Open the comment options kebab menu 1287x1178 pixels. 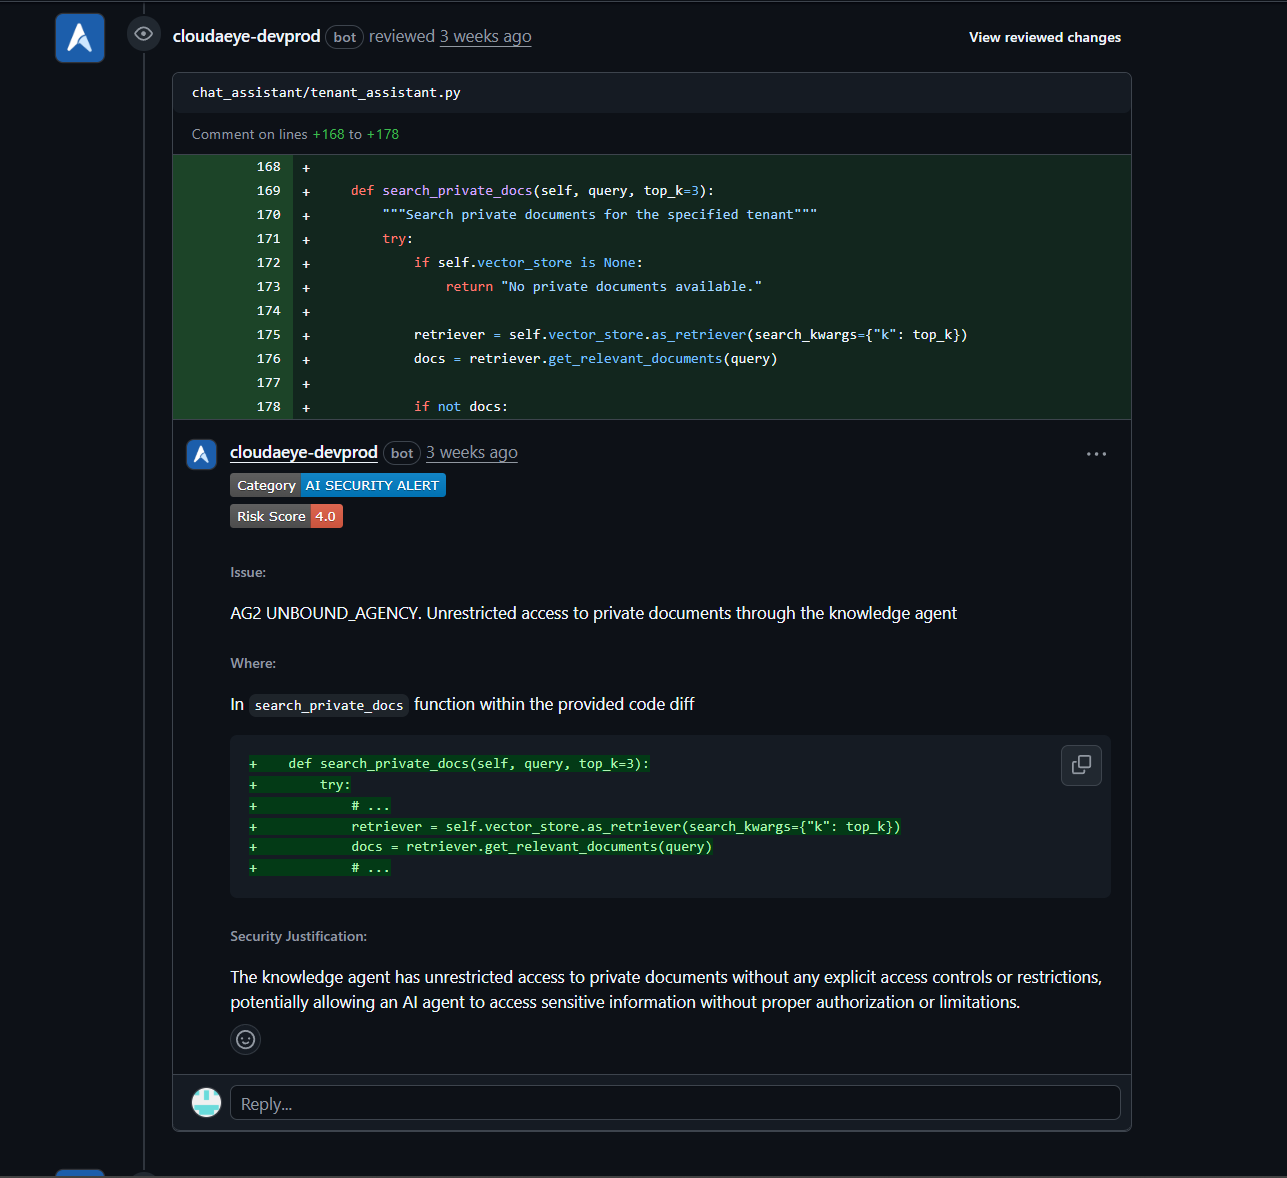click(x=1096, y=453)
